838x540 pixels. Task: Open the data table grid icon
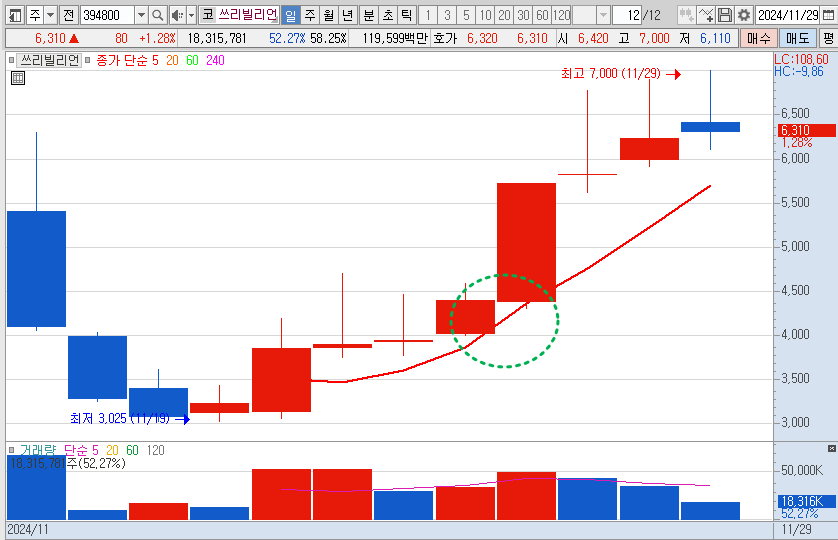point(18,78)
